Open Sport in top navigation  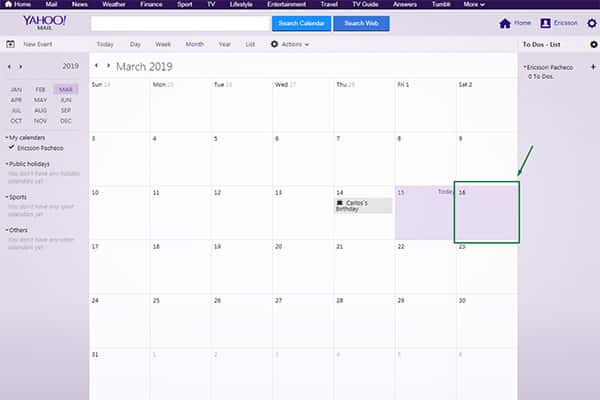pyautogui.click(x=184, y=4)
